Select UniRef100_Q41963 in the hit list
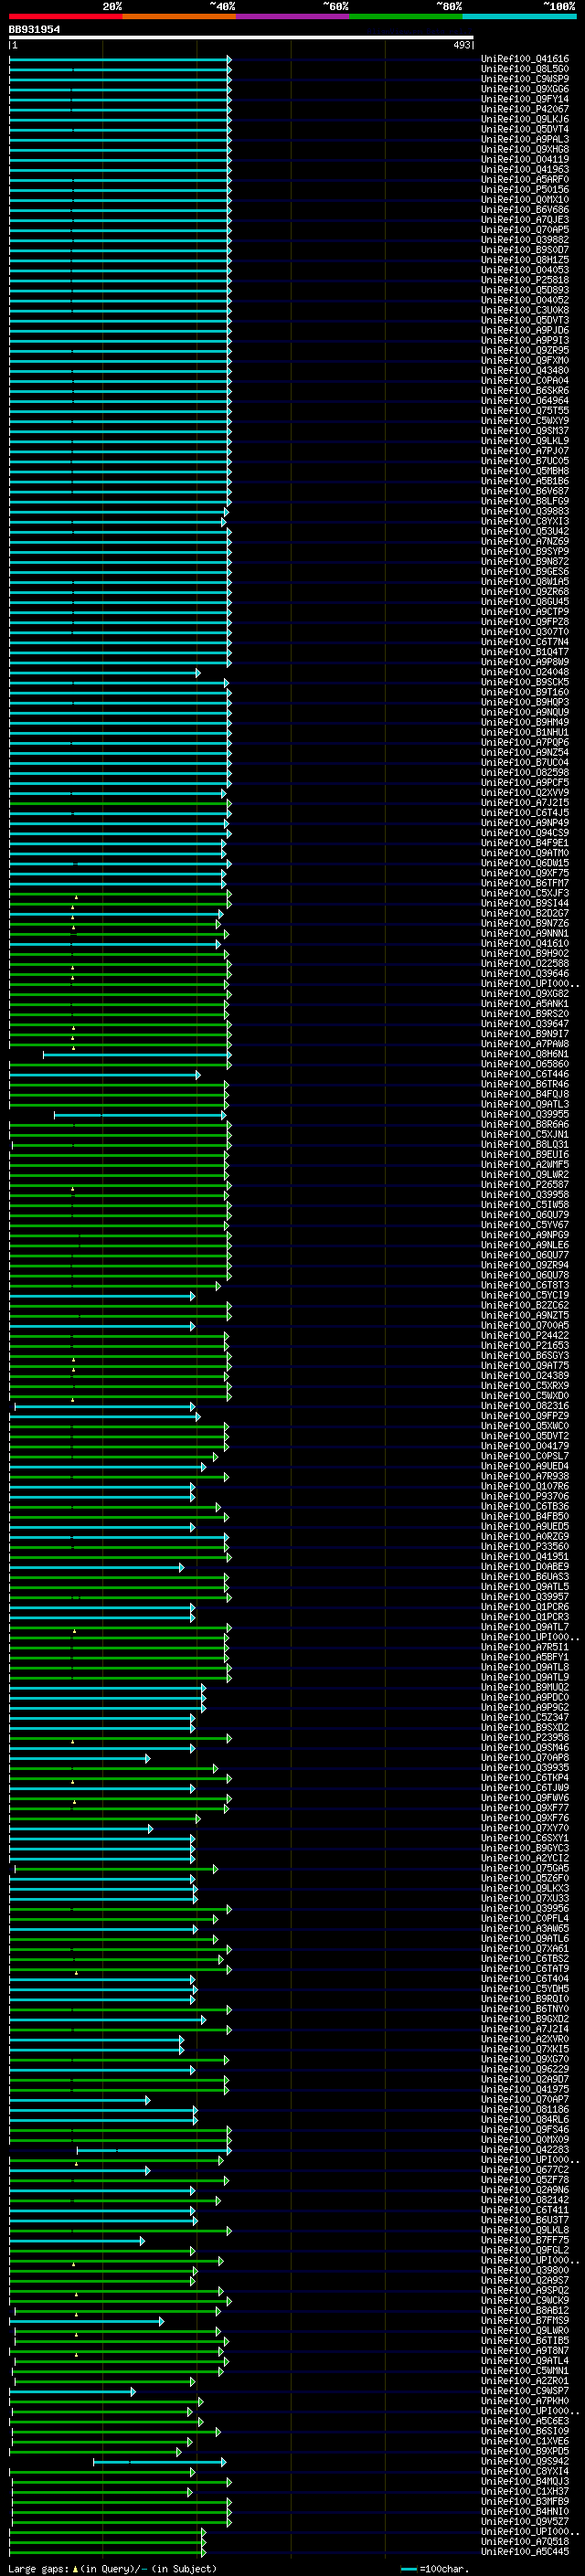Image resolution: width=585 pixels, height=2576 pixels. point(525,170)
